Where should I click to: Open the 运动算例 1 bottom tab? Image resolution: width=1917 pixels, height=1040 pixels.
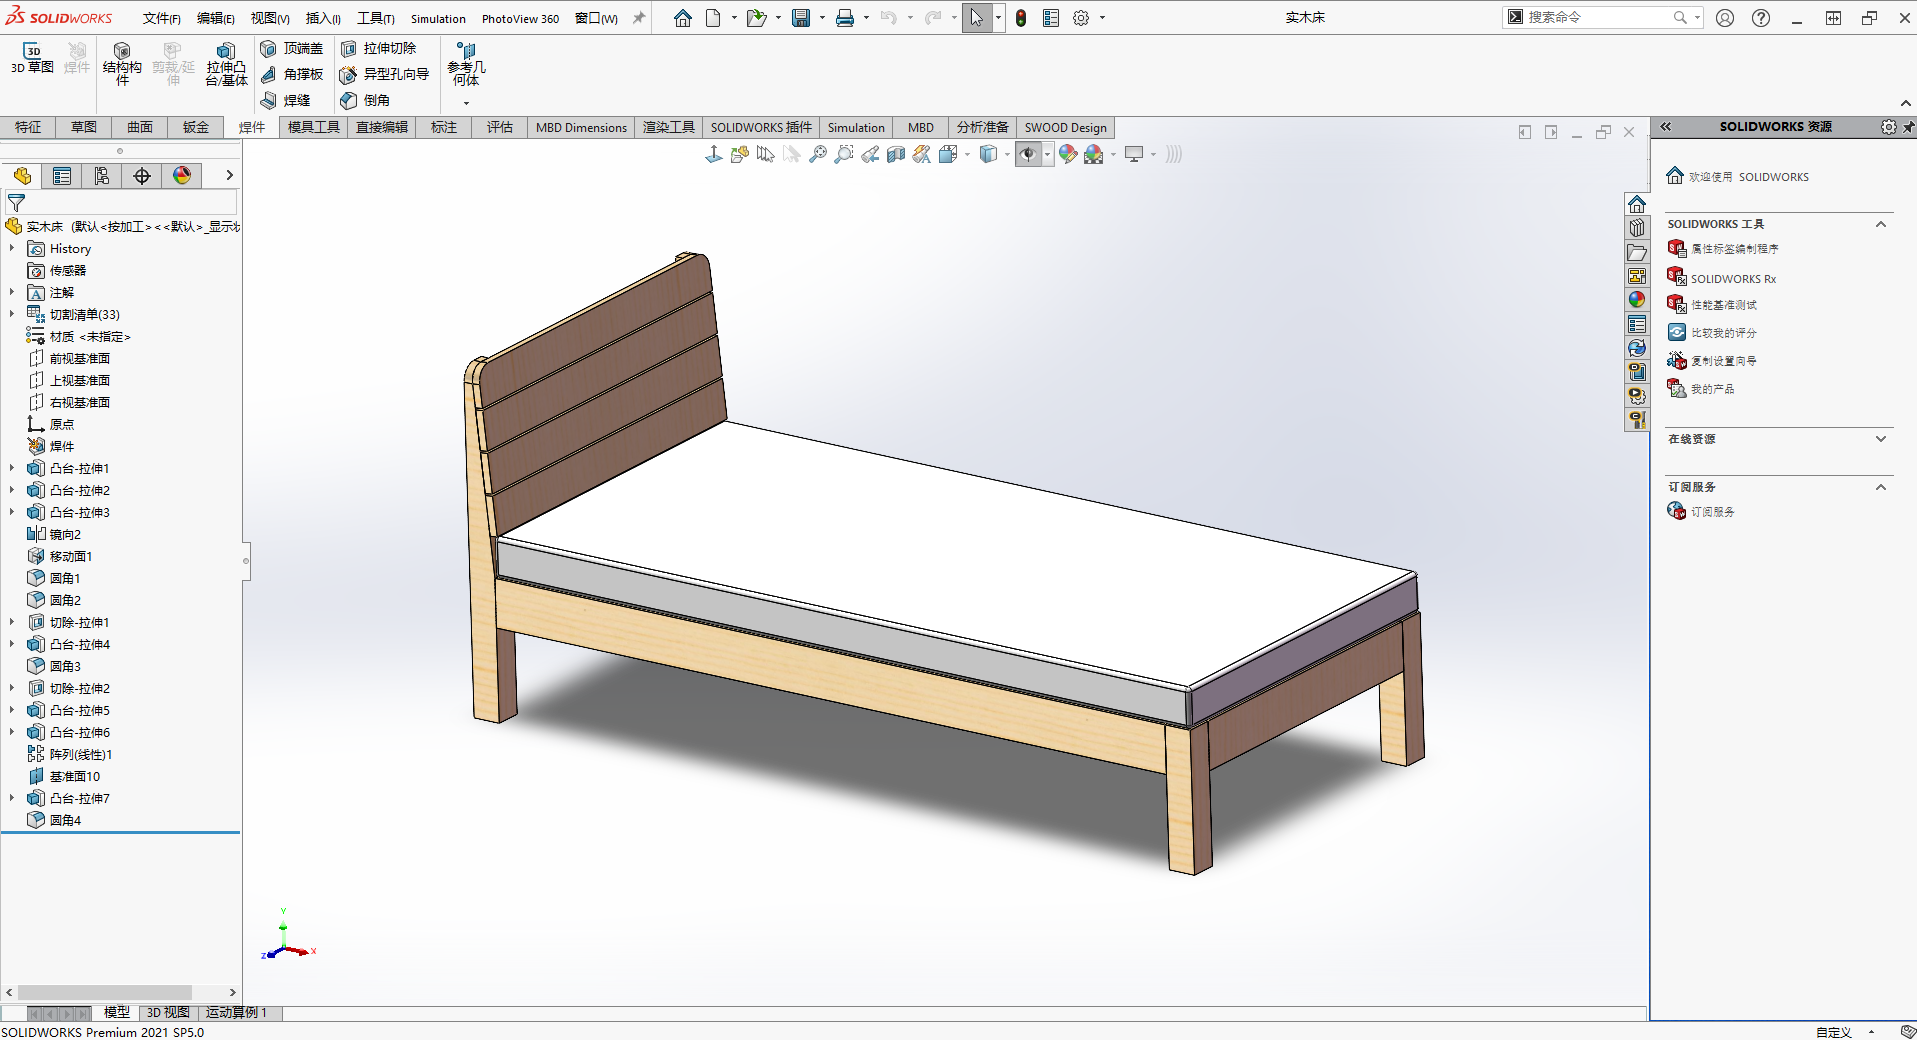click(x=236, y=1012)
